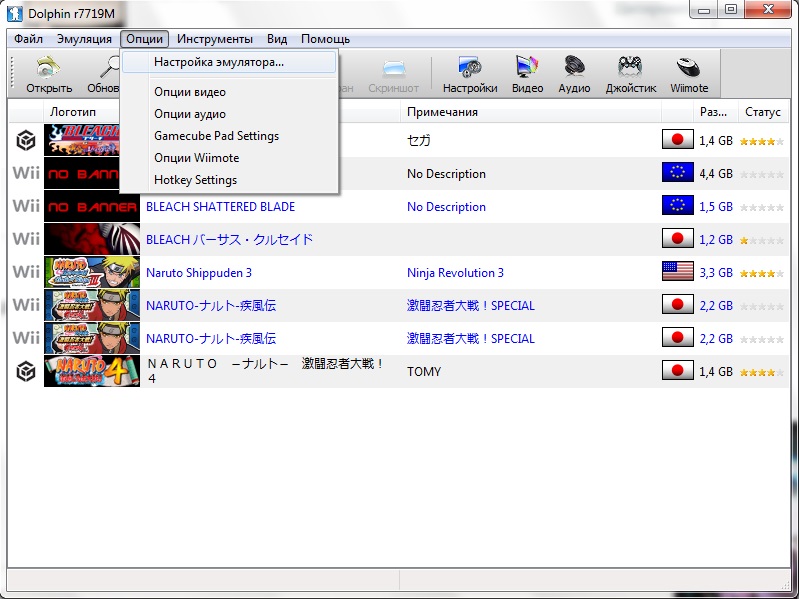Click the Джойстик gamepad toolbar icon
This screenshot has height=599, width=799.
pyautogui.click(x=631, y=74)
